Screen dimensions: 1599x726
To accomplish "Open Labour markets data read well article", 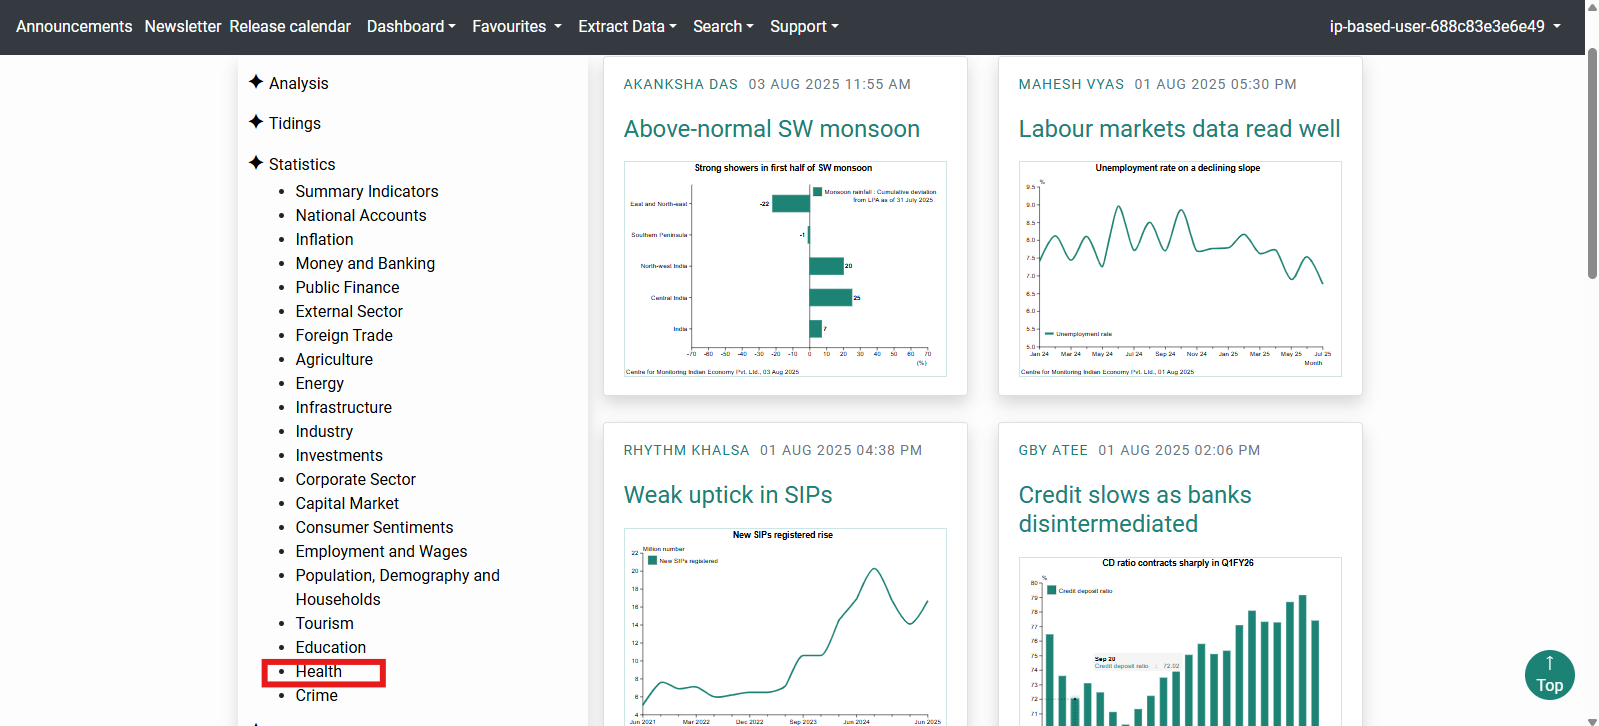I will pyautogui.click(x=1179, y=129).
